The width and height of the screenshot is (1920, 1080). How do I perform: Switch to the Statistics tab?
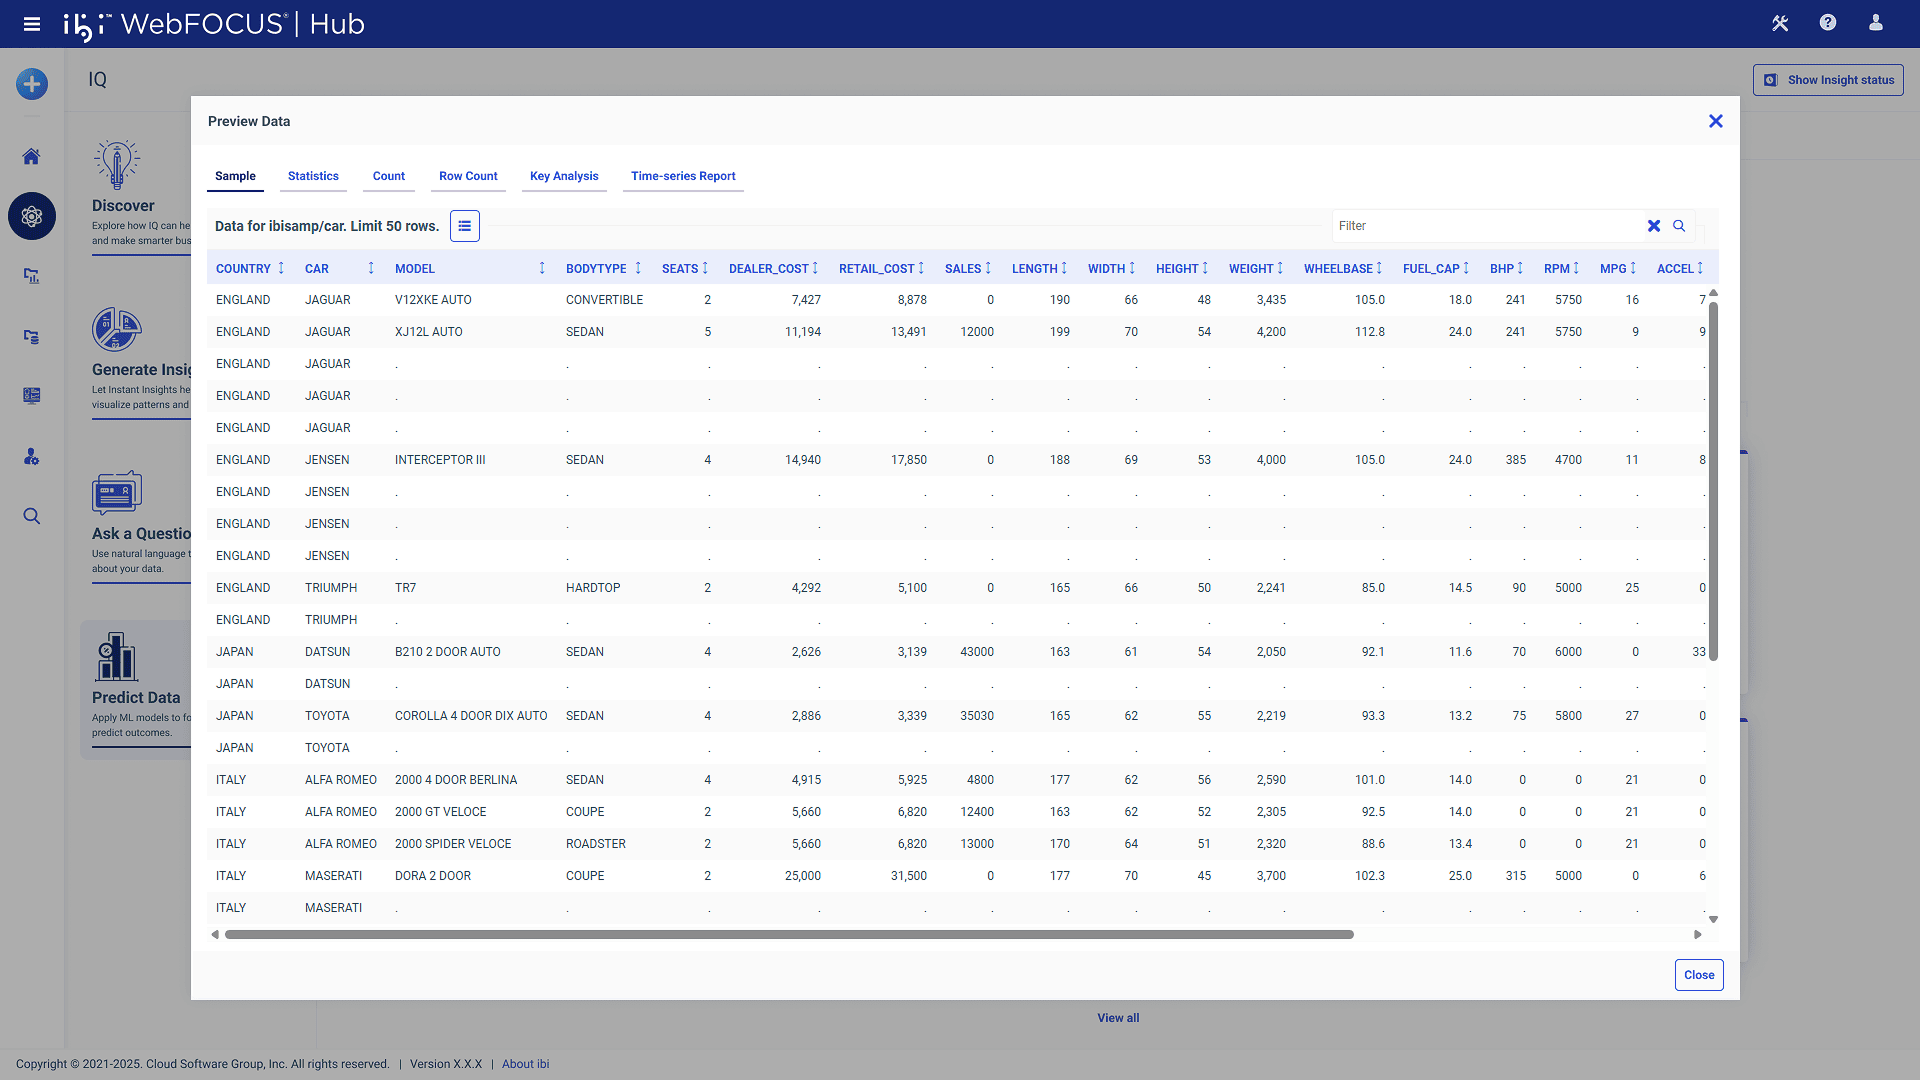(313, 176)
